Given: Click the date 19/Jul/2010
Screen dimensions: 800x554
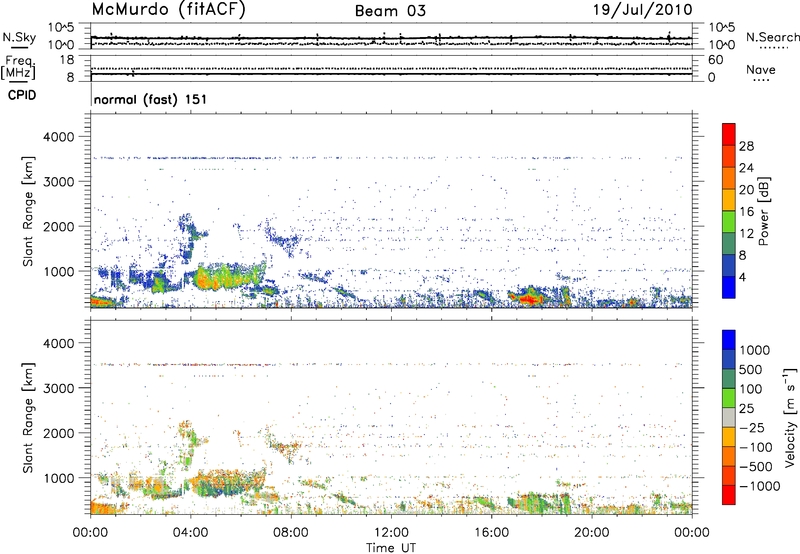Looking at the screenshot, I should [x=642, y=10].
